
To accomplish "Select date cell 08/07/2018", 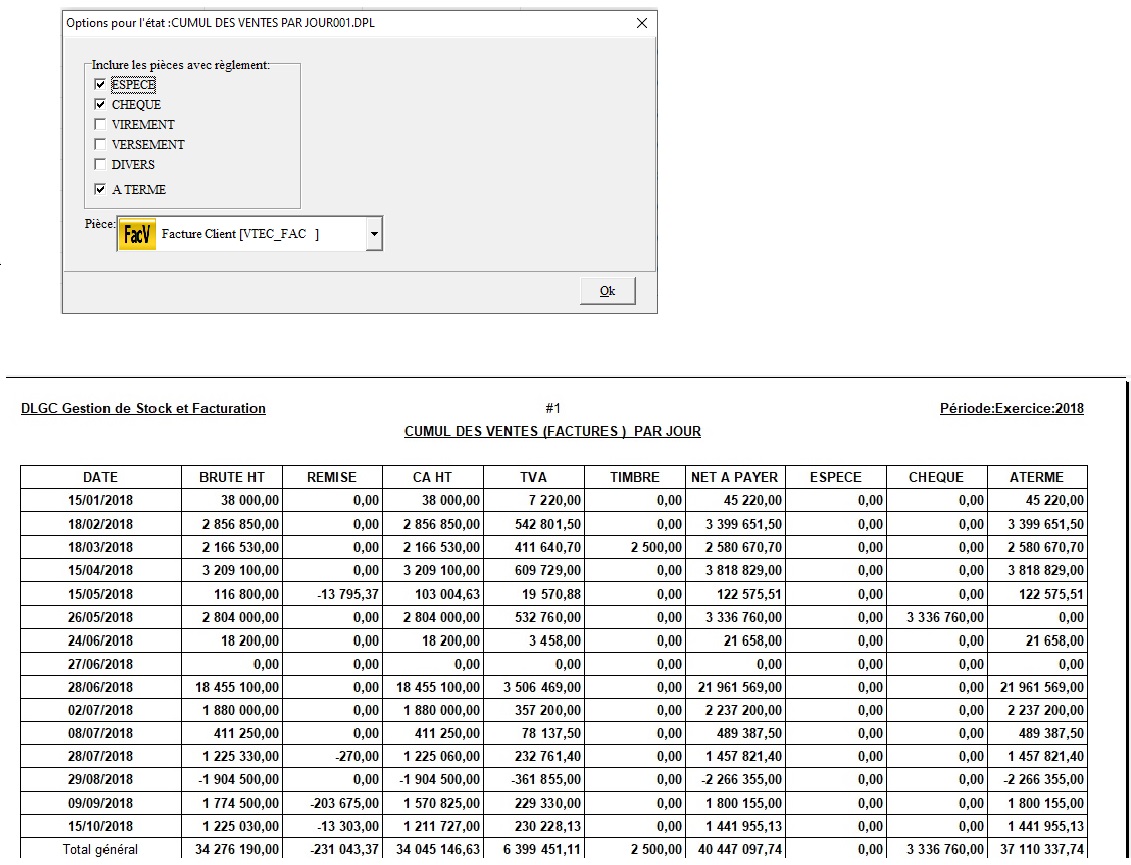I will click(x=100, y=733).
